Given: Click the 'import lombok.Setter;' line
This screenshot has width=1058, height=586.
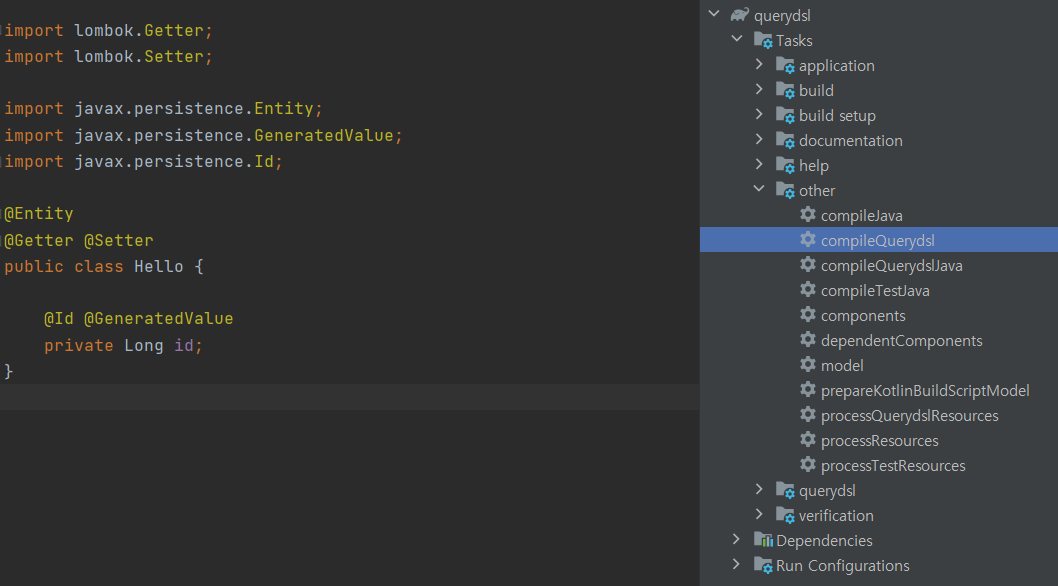Looking at the screenshot, I should click(109, 57).
